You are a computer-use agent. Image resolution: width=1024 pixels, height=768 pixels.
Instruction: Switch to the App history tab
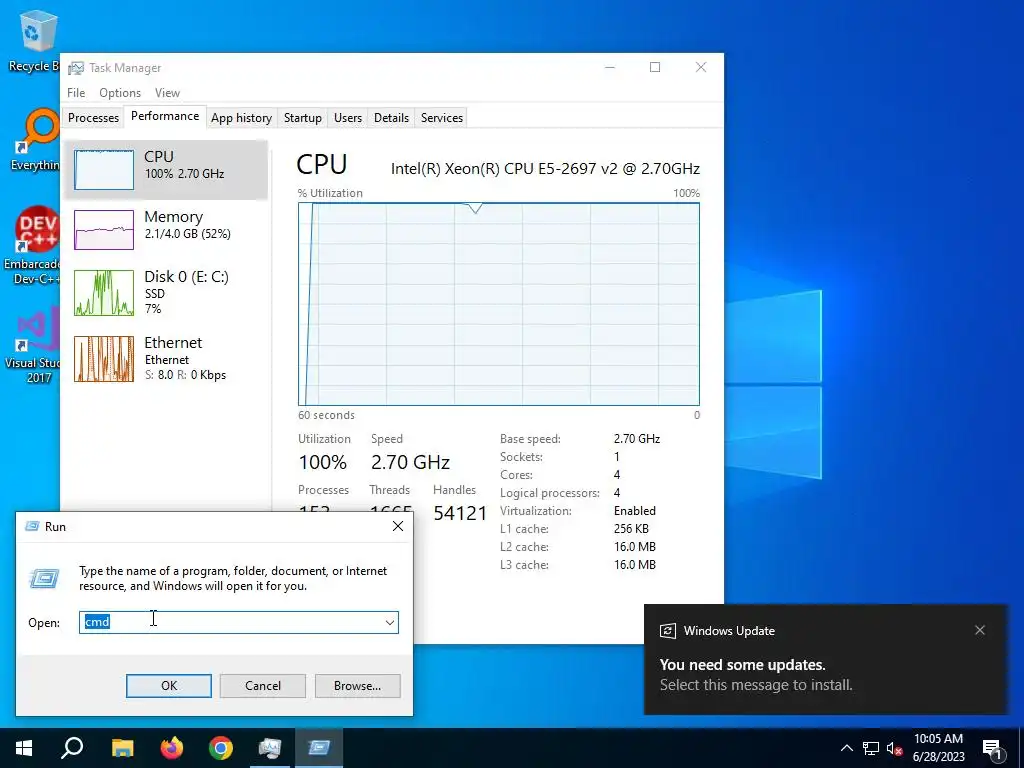tap(241, 118)
